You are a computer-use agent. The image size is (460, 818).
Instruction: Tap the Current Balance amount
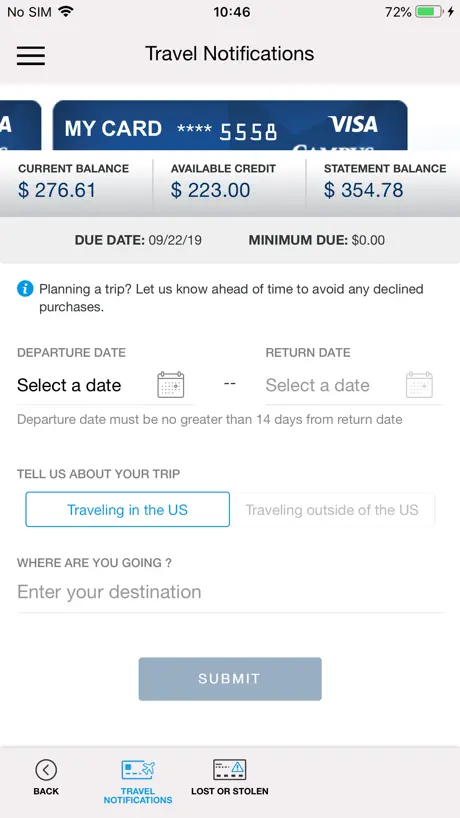tap(57, 190)
